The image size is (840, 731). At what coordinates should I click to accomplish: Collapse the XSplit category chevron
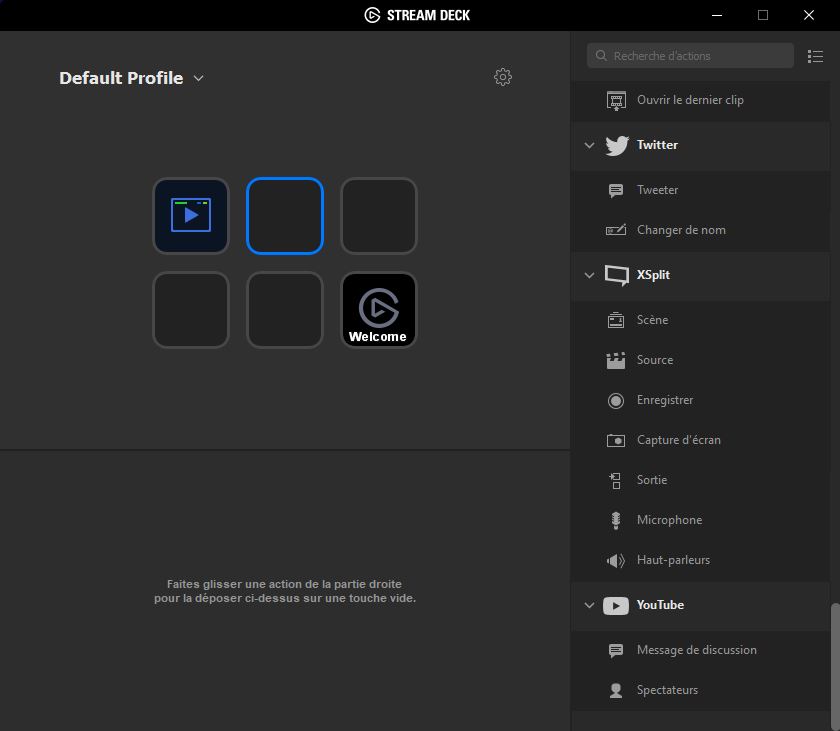(589, 275)
